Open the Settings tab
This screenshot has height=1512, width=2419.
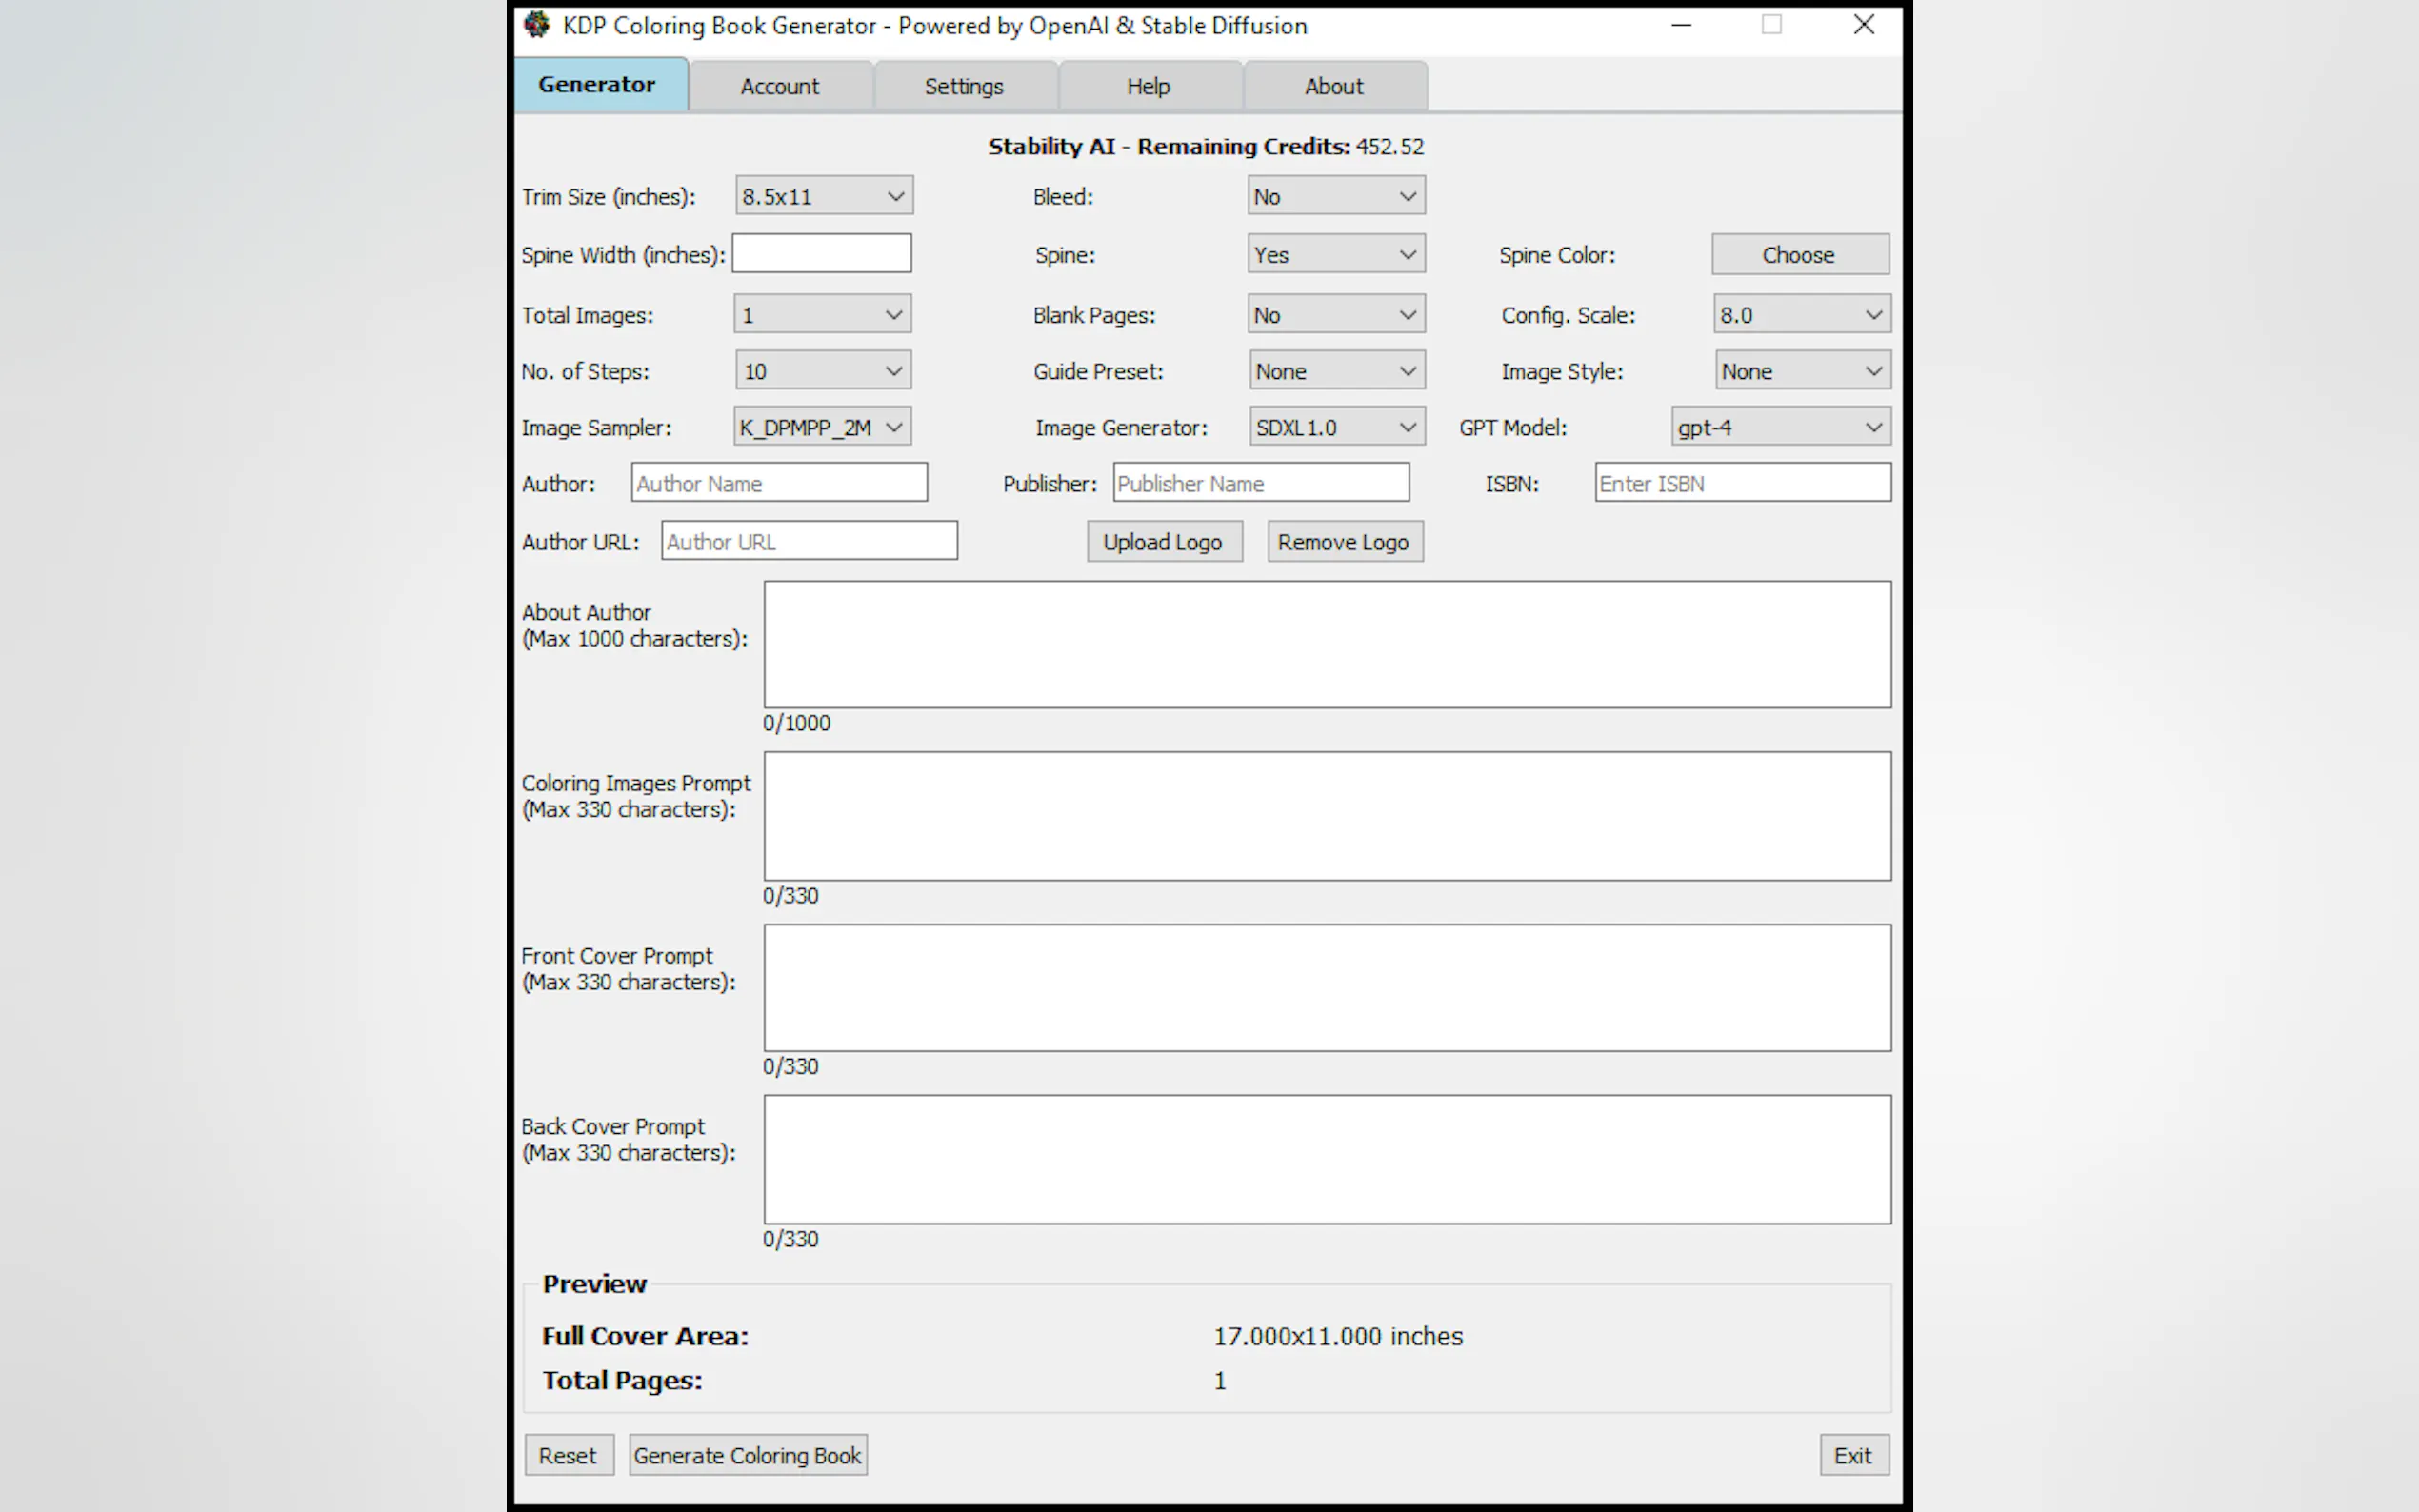coord(963,86)
